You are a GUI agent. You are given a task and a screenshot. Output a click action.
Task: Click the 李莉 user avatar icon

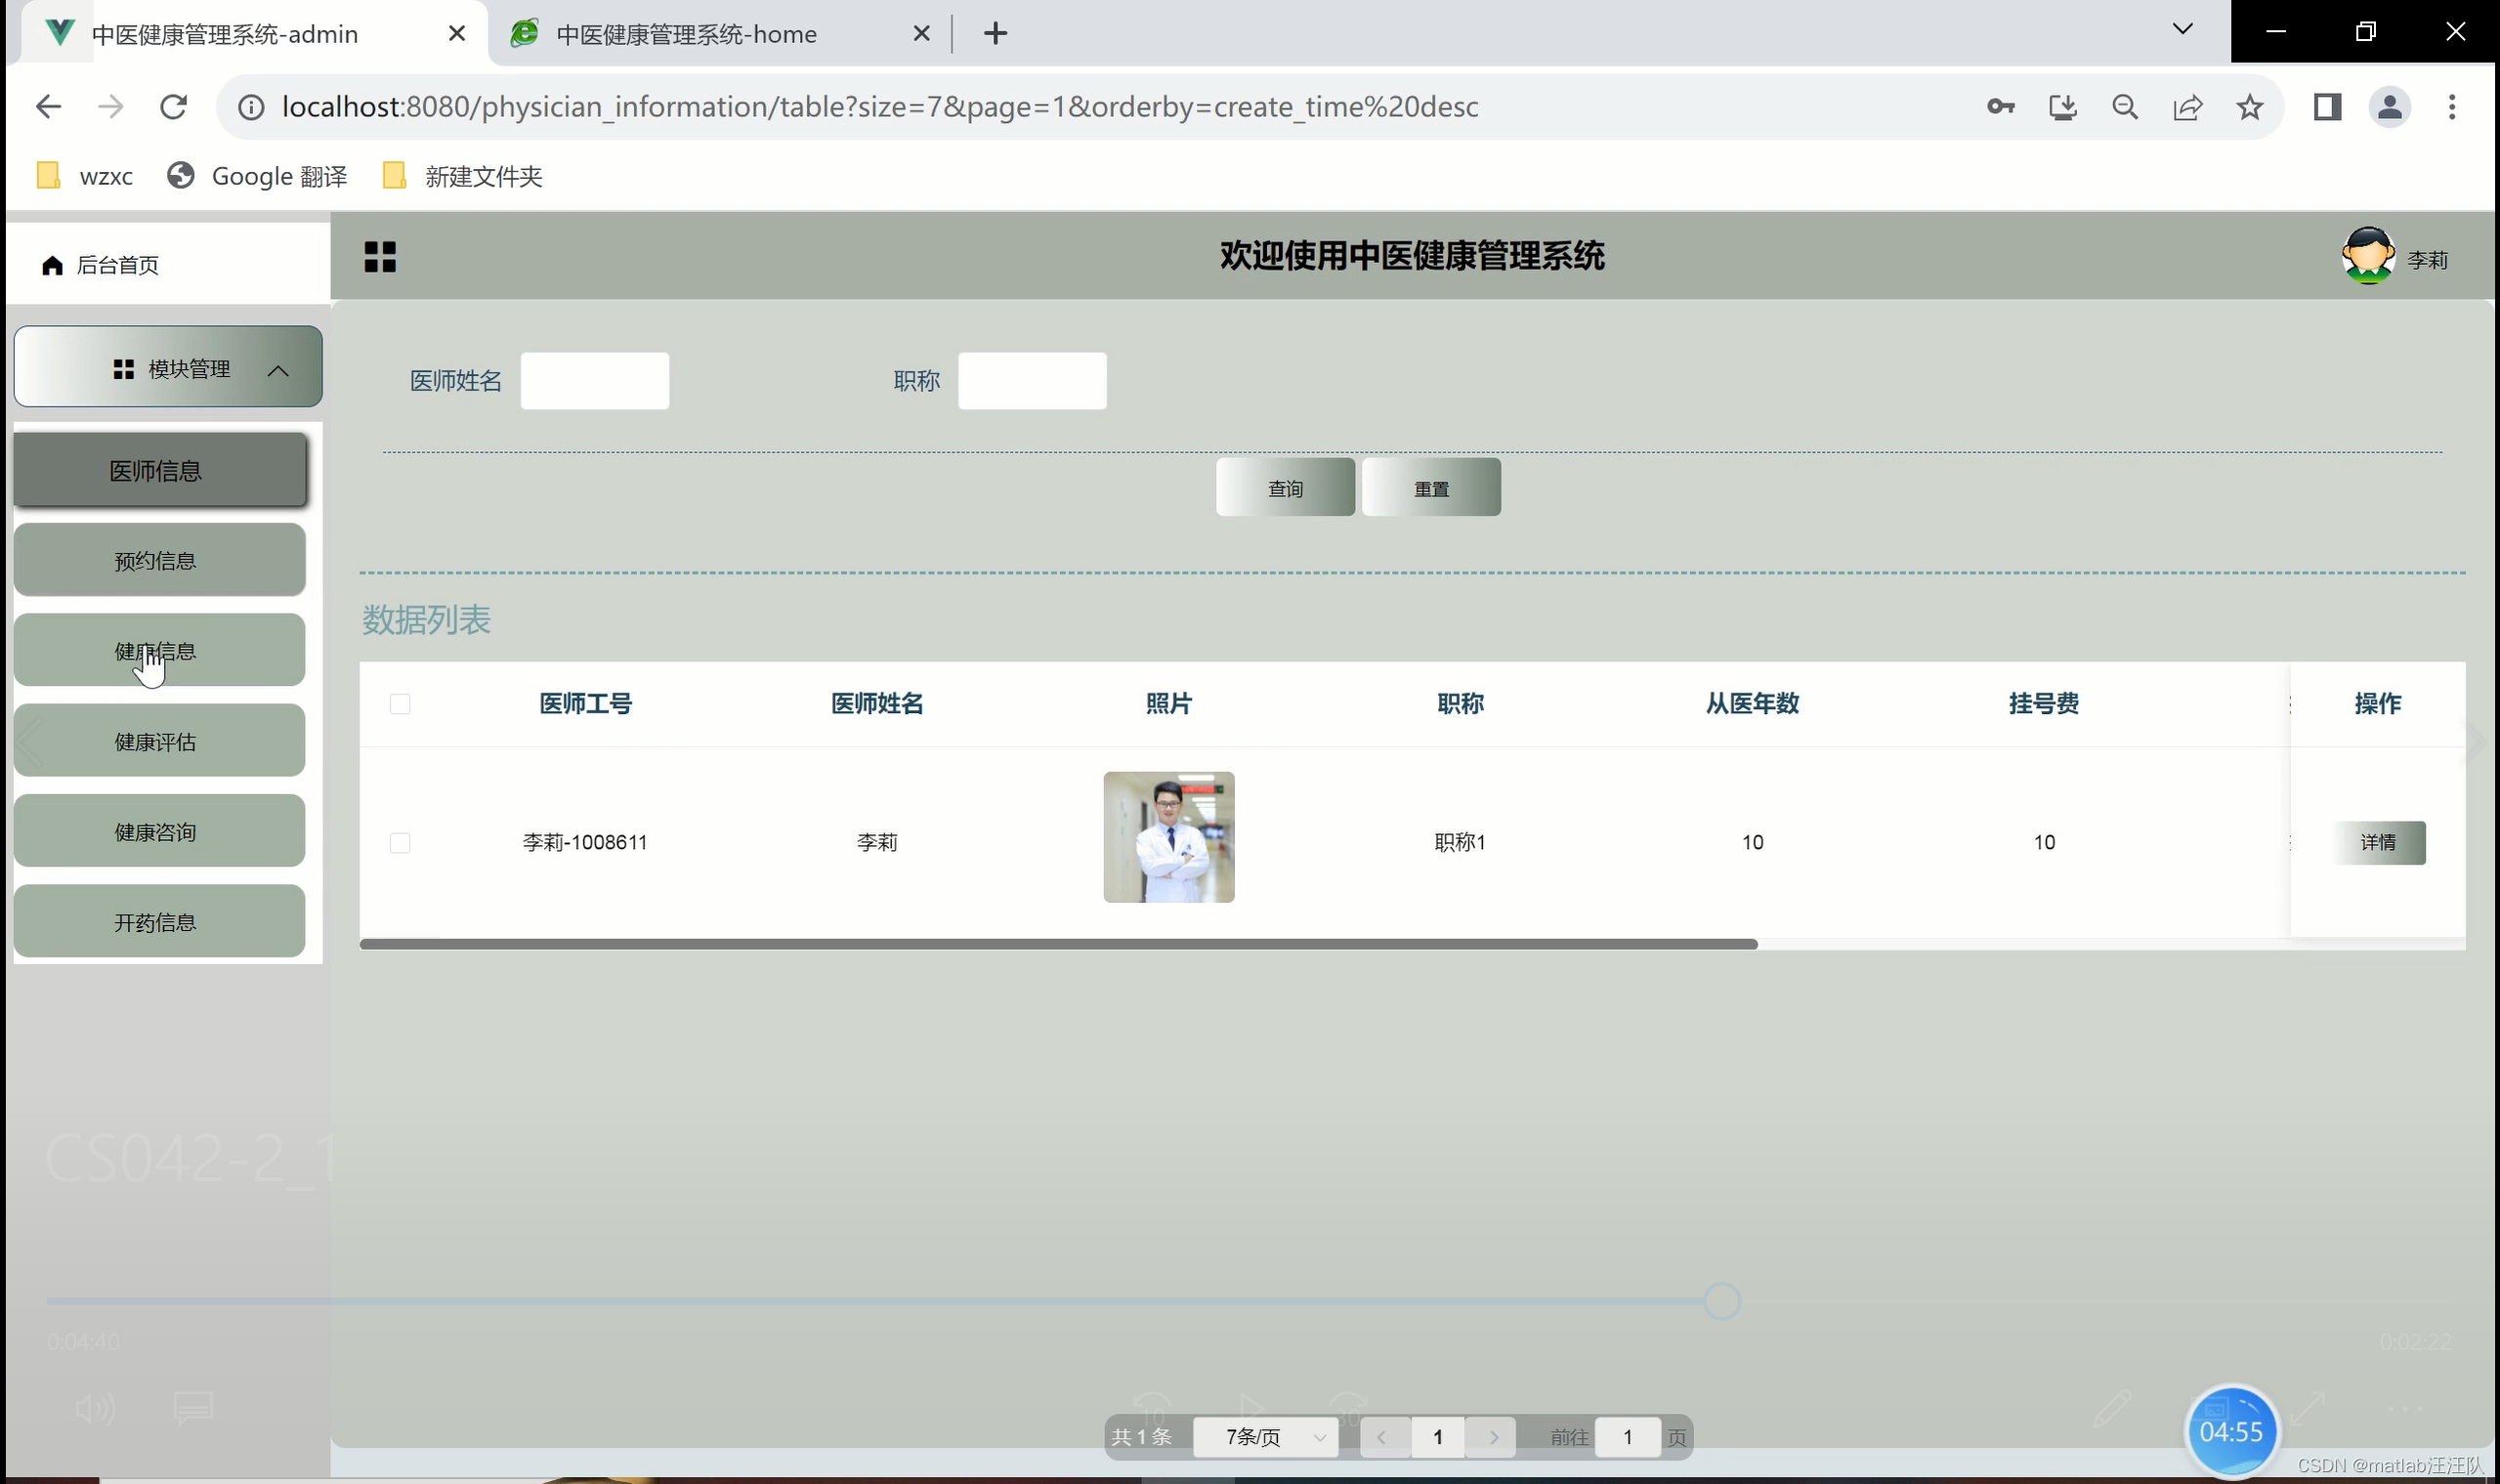tap(2367, 256)
